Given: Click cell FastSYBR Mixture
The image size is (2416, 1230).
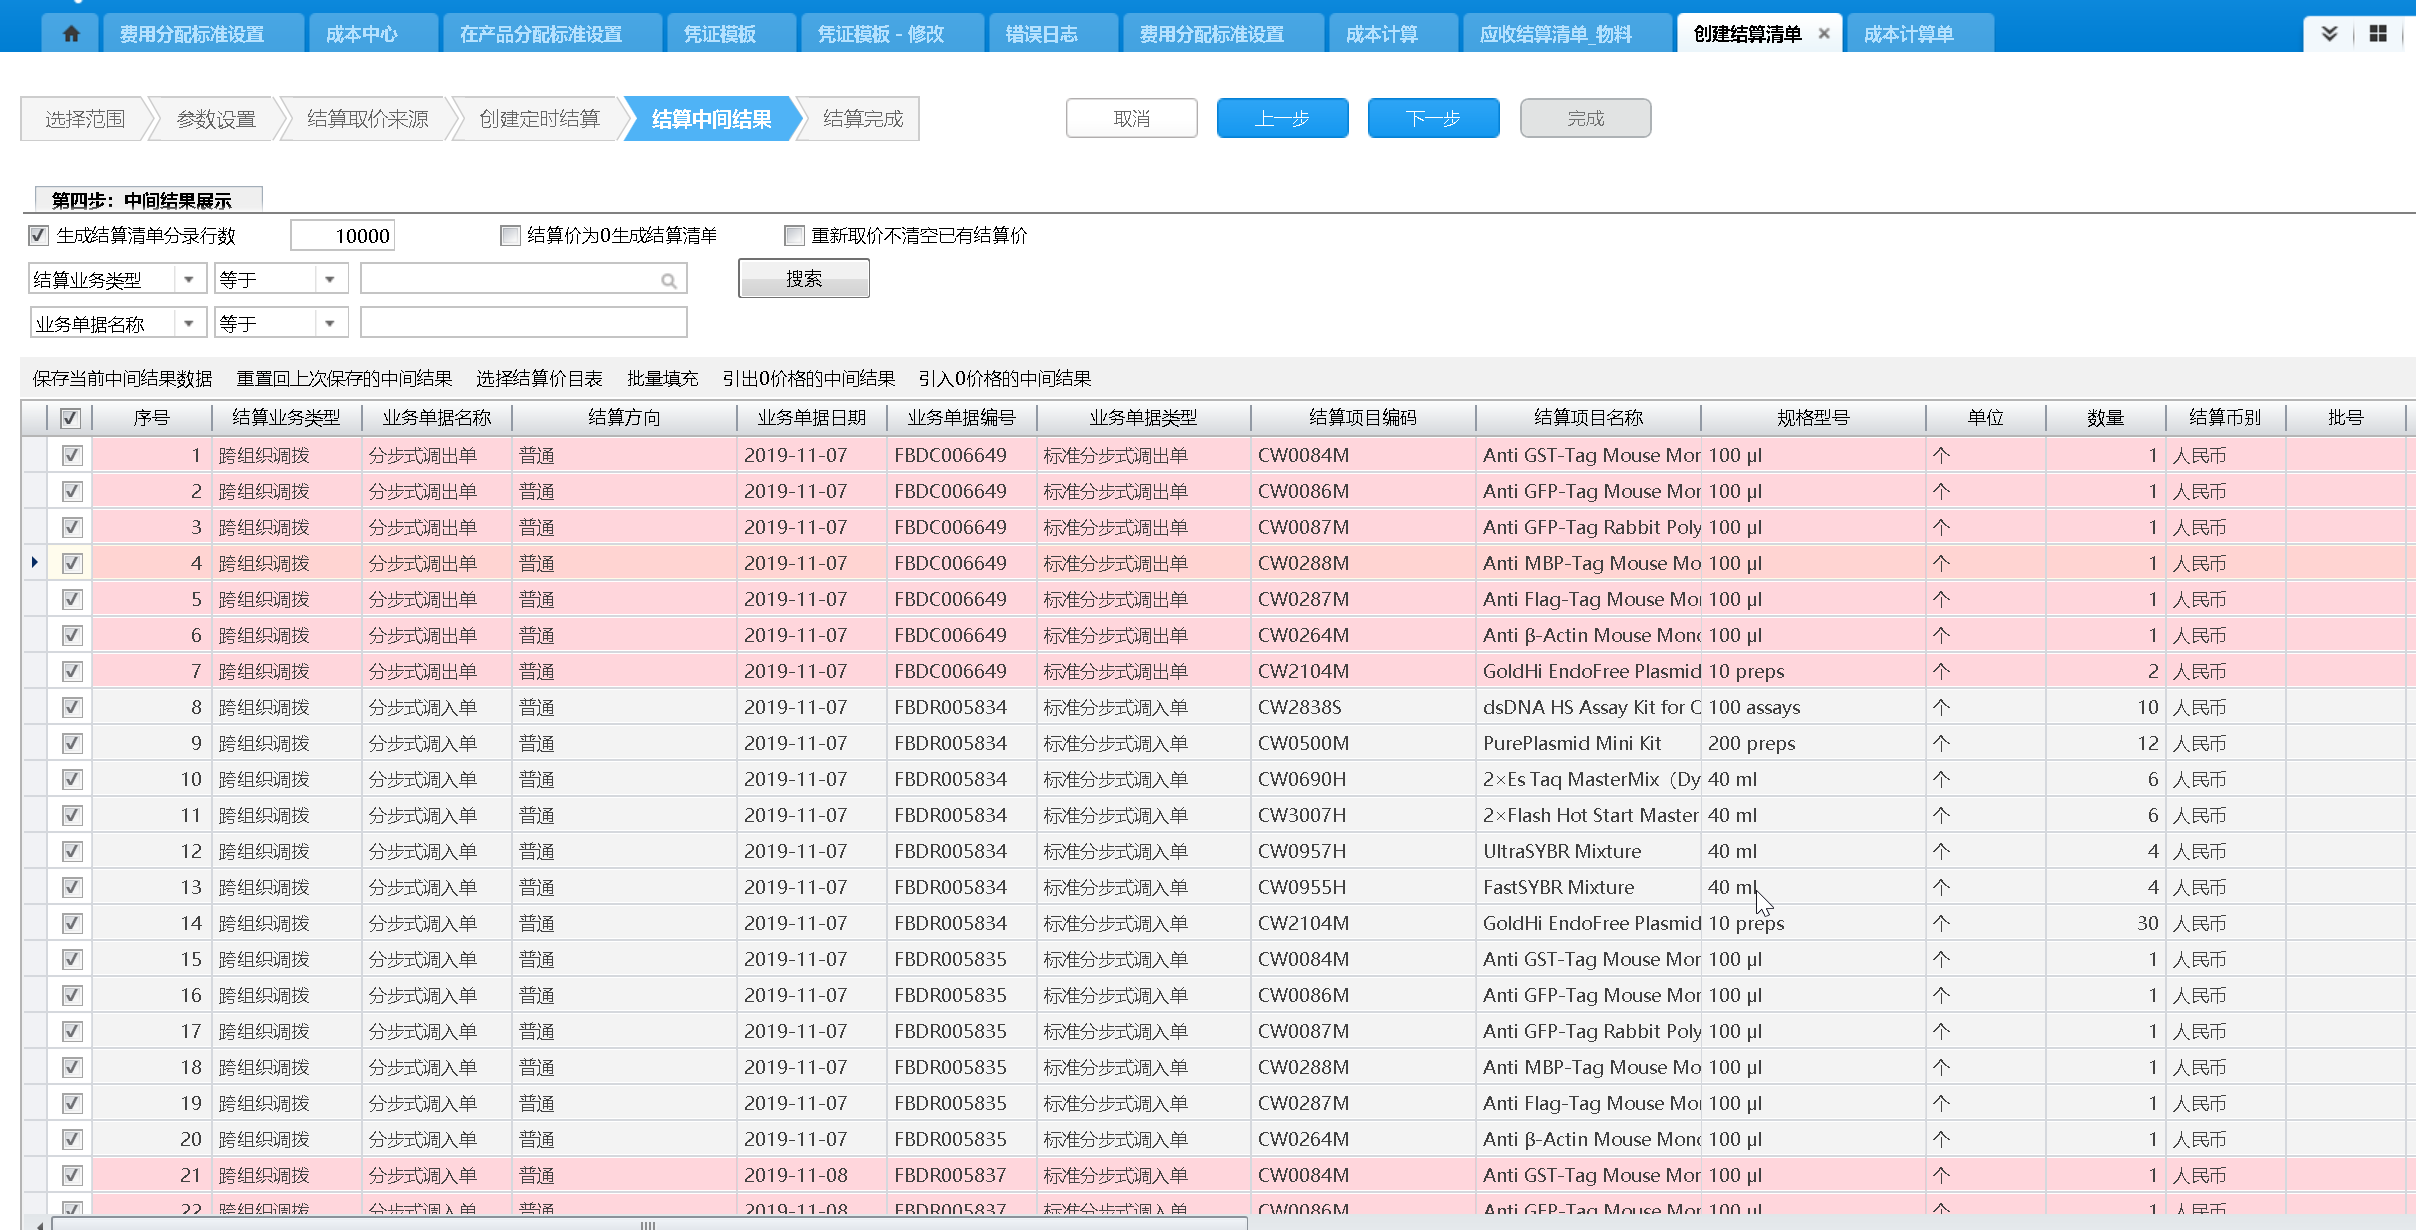Looking at the screenshot, I should pyautogui.click(x=1587, y=887).
